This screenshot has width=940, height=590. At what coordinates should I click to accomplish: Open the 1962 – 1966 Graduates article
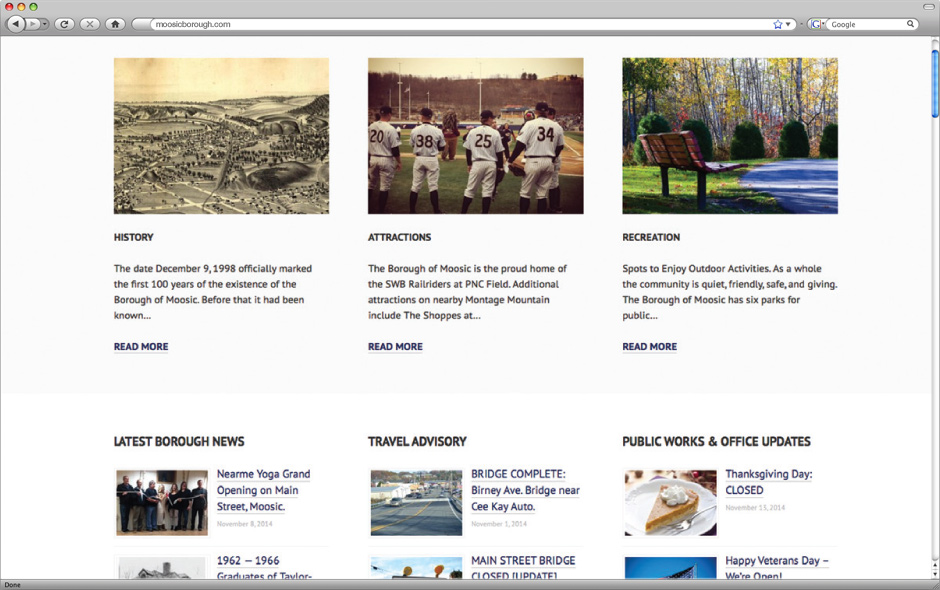[264, 568]
